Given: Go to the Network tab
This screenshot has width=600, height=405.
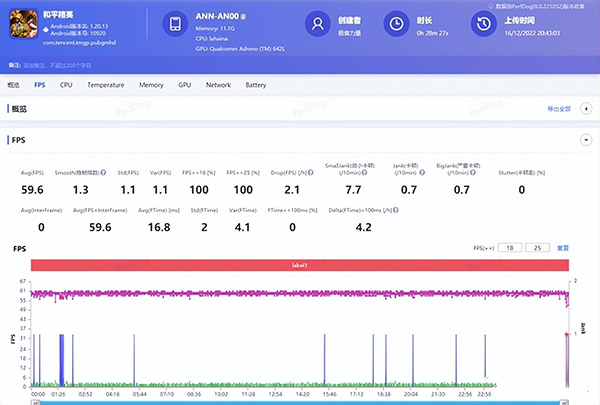Looking at the screenshot, I should click(x=218, y=86).
